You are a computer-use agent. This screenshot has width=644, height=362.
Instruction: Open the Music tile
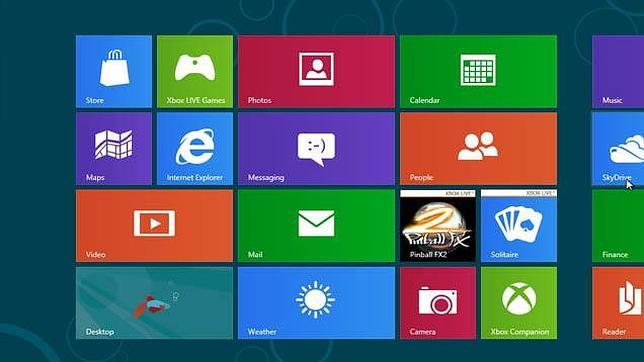coord(618,71)
